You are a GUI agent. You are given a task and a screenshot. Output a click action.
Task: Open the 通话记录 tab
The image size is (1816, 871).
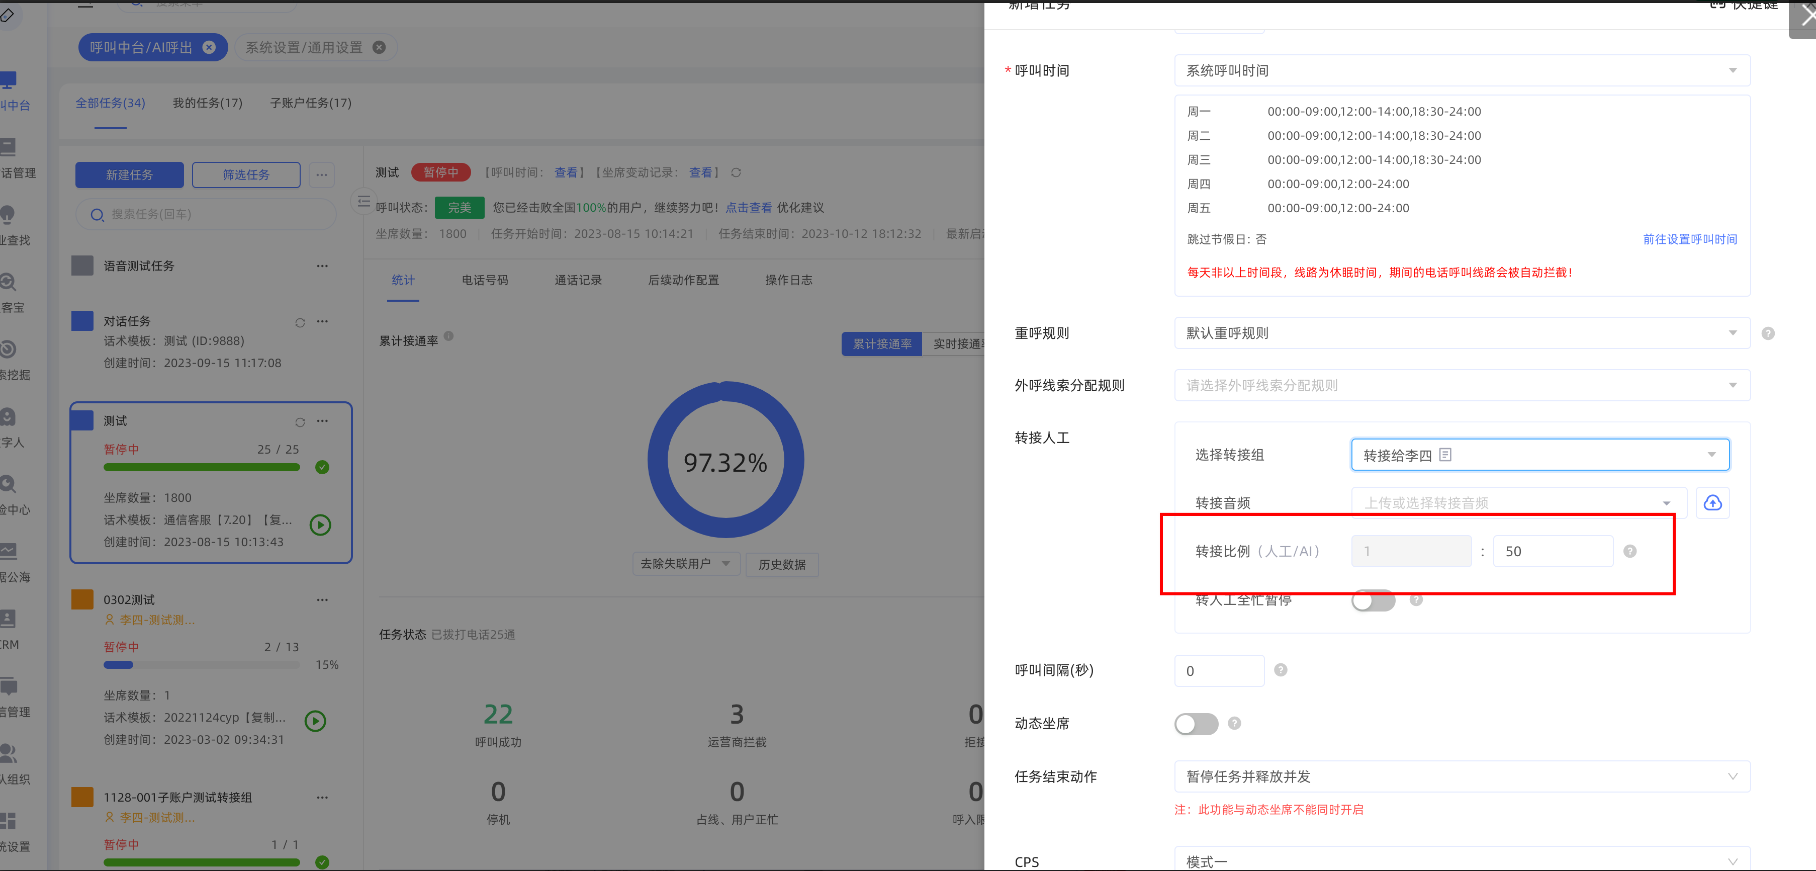(x=578, y=280)
